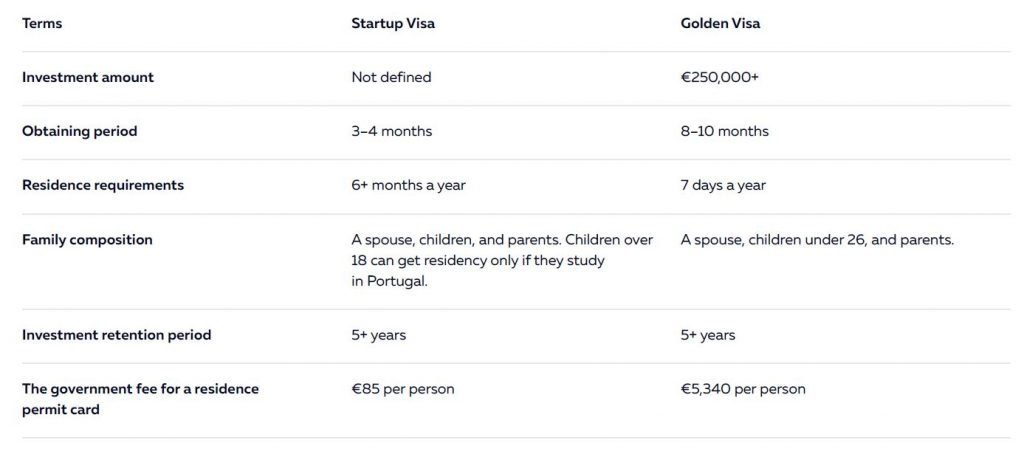The height and width of the screenshot is (457, 1024).
Task: Click the children under 26 cell
Action: coord(817,240)
